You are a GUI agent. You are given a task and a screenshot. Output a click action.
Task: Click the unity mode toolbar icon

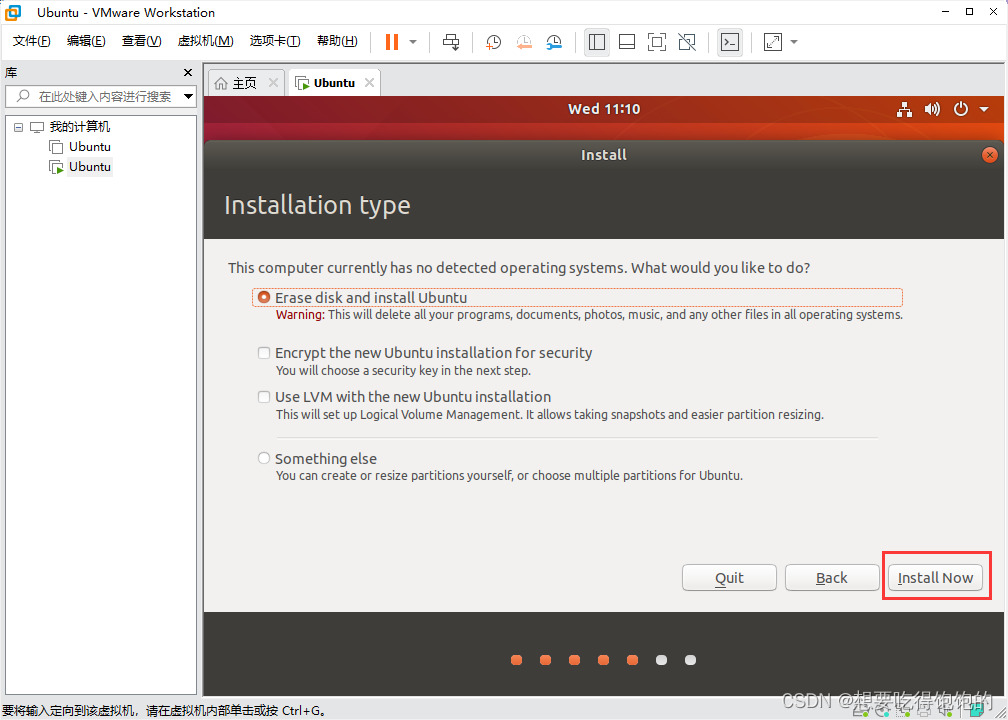tap(687, 42)
